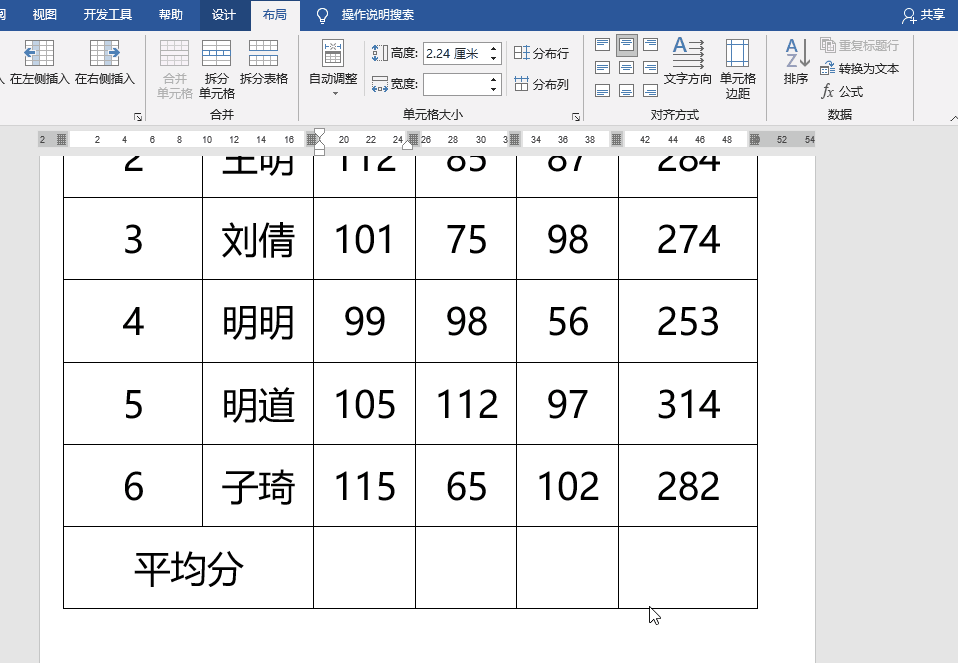Image resolution: width=958 pixels, height=663 pixels.
Task: Click the column width input field
Action: [455, 84]
